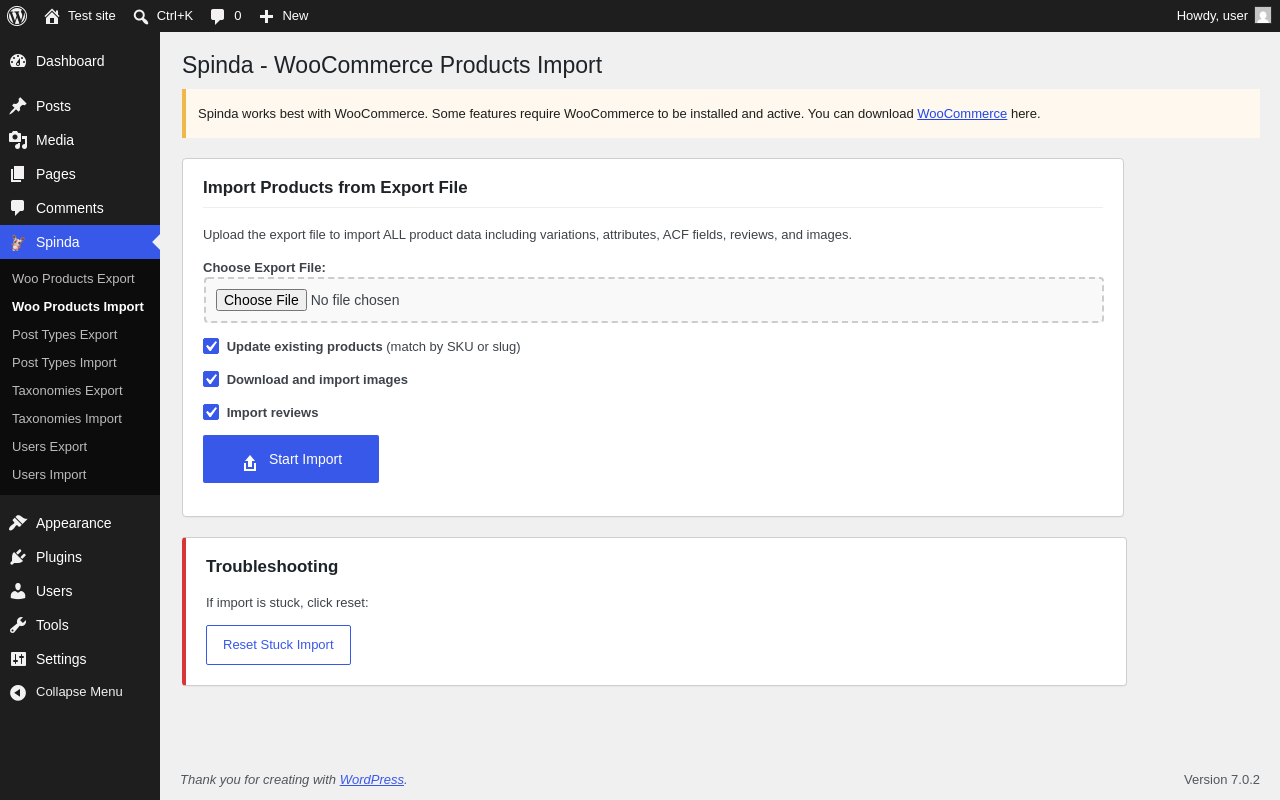Click the search magnifier icon
This screenshot has width=1280, height=800.
click(141, 16)
